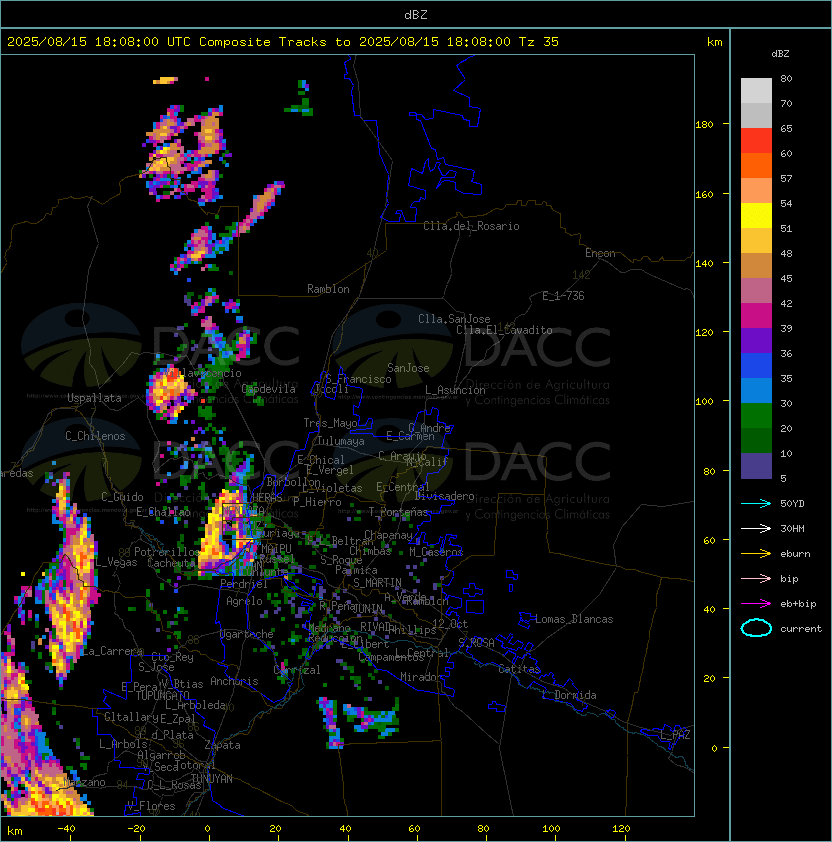Click the cyan 'current' ellipse symbol
This screenshot has height=842, width=832.
tap(756, 628)
